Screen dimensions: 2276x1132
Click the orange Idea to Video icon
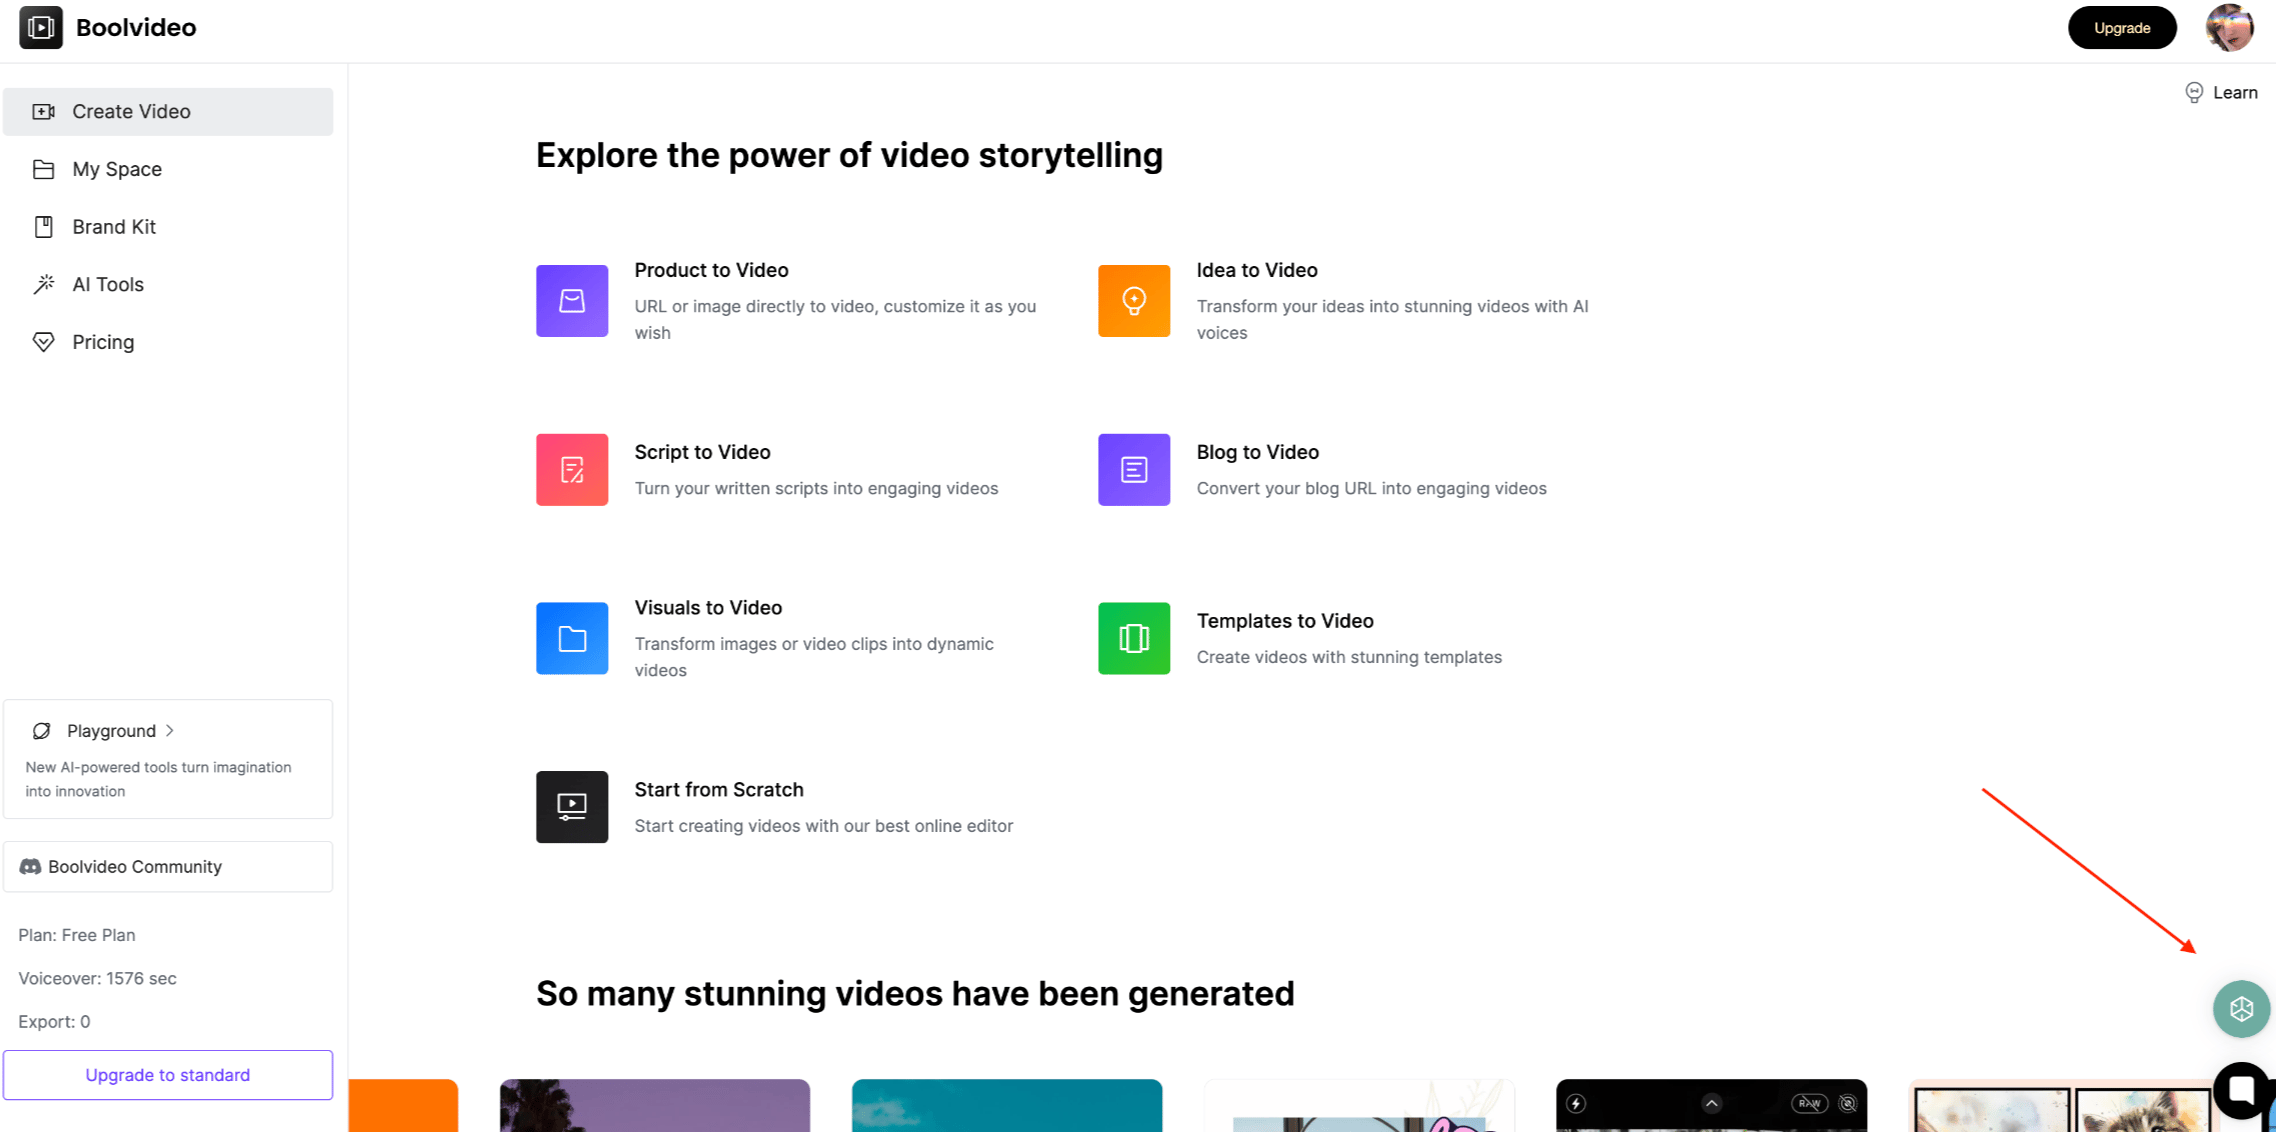point(1134,301)
